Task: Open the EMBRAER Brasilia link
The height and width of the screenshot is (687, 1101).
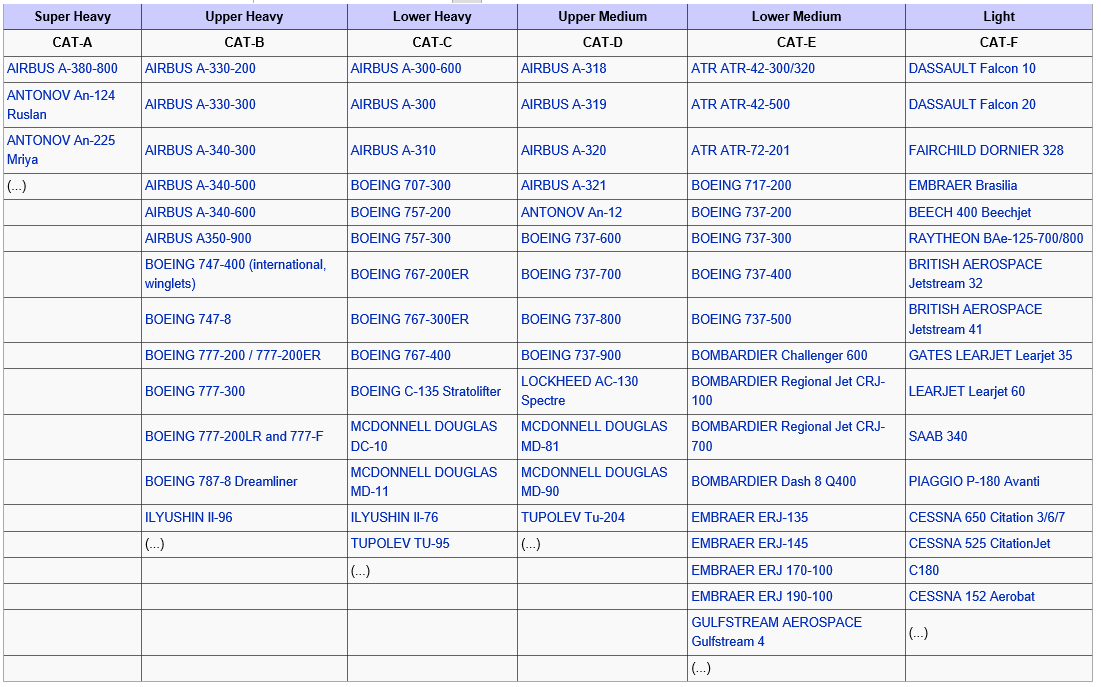Action: (x=963, y=185)
